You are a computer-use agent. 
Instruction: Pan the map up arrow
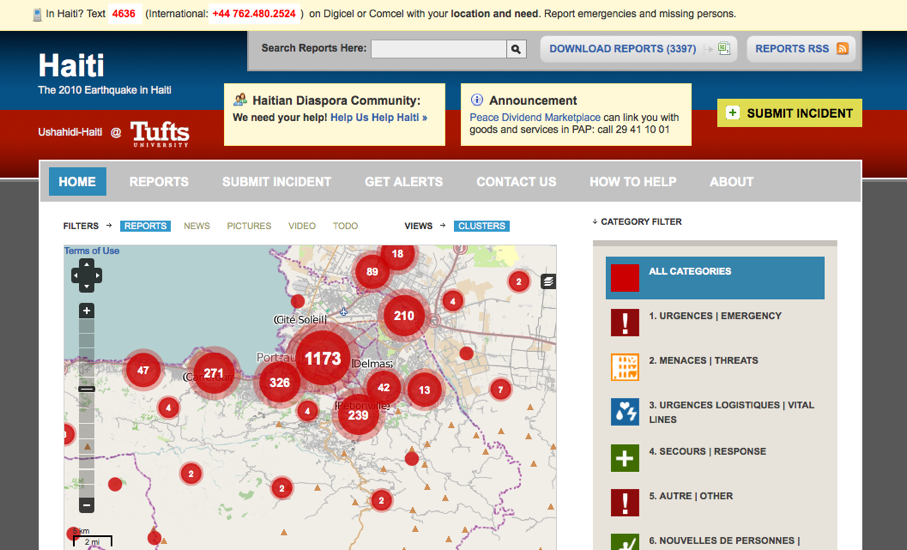[86, 264]
